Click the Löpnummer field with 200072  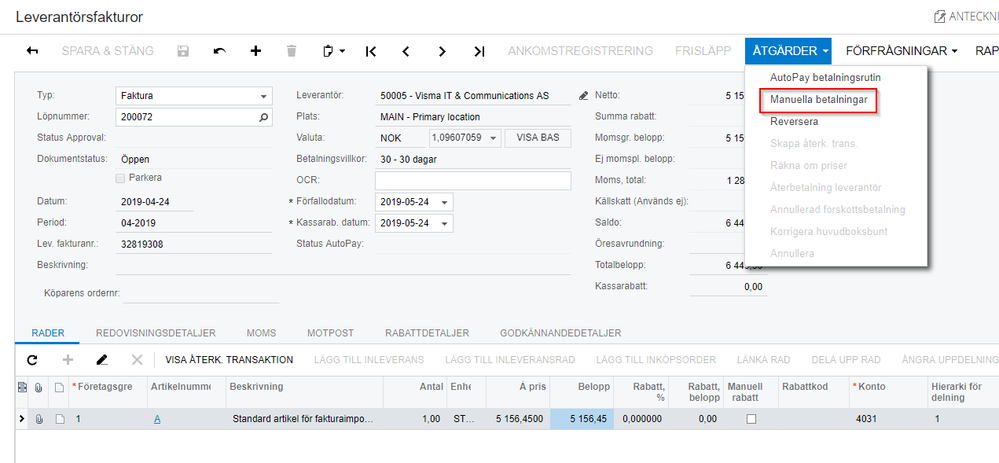[194, 117]
